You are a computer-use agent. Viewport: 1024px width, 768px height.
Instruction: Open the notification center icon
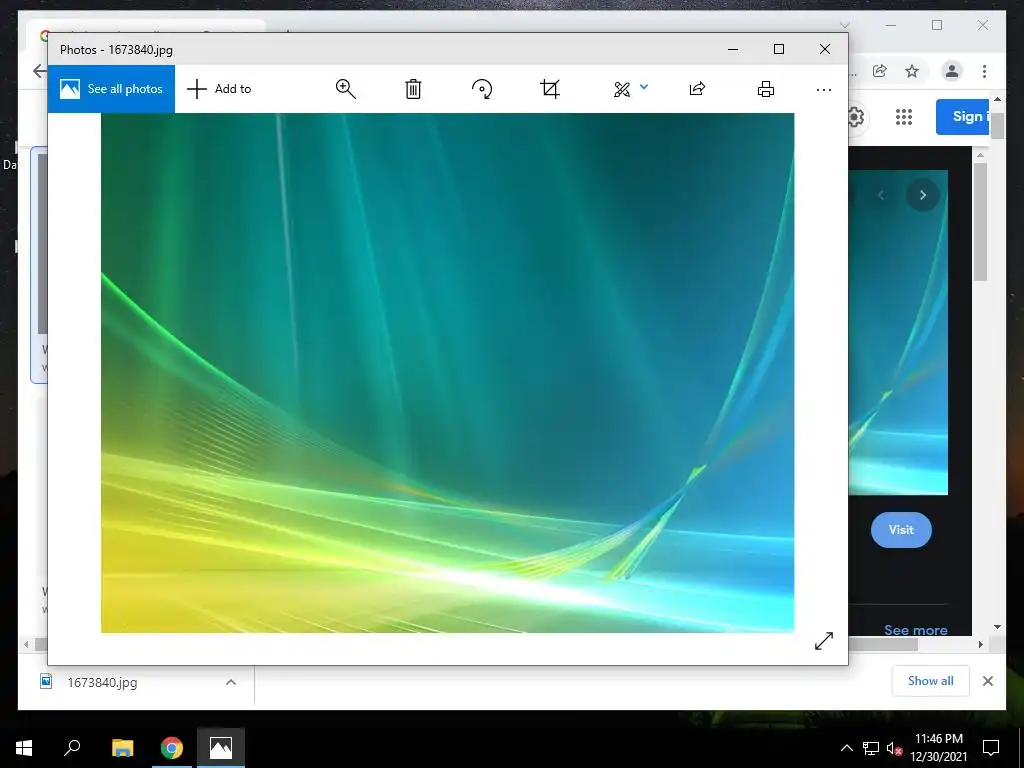pos(991,748)
